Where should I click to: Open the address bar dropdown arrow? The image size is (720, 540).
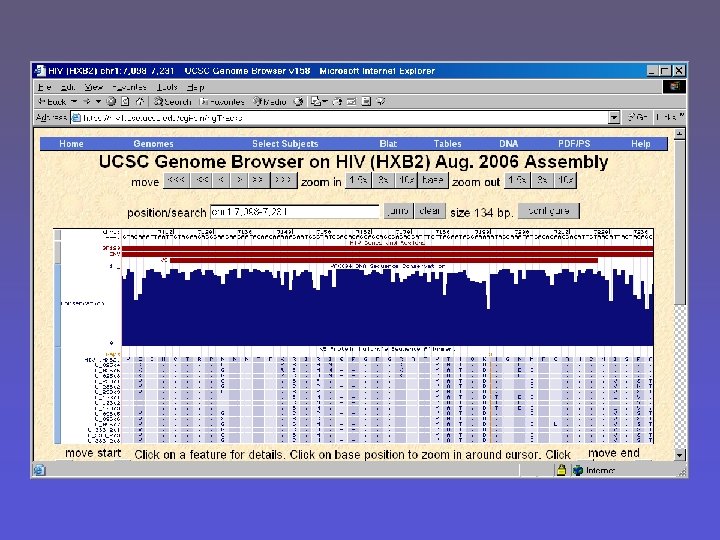(614, 118)
